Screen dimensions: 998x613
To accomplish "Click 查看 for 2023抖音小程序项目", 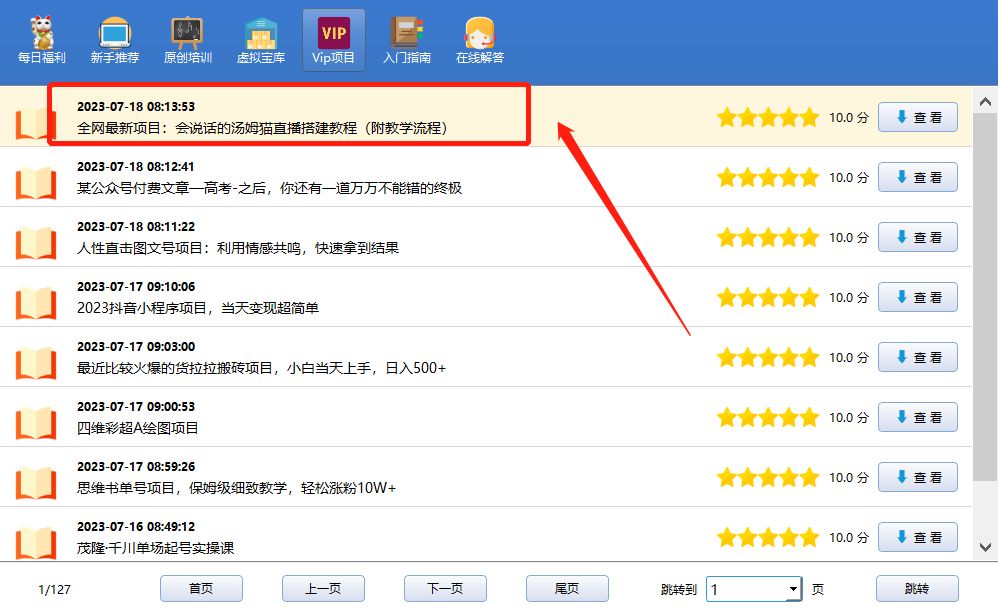I will pyautogui.click(x=918, y=297).
